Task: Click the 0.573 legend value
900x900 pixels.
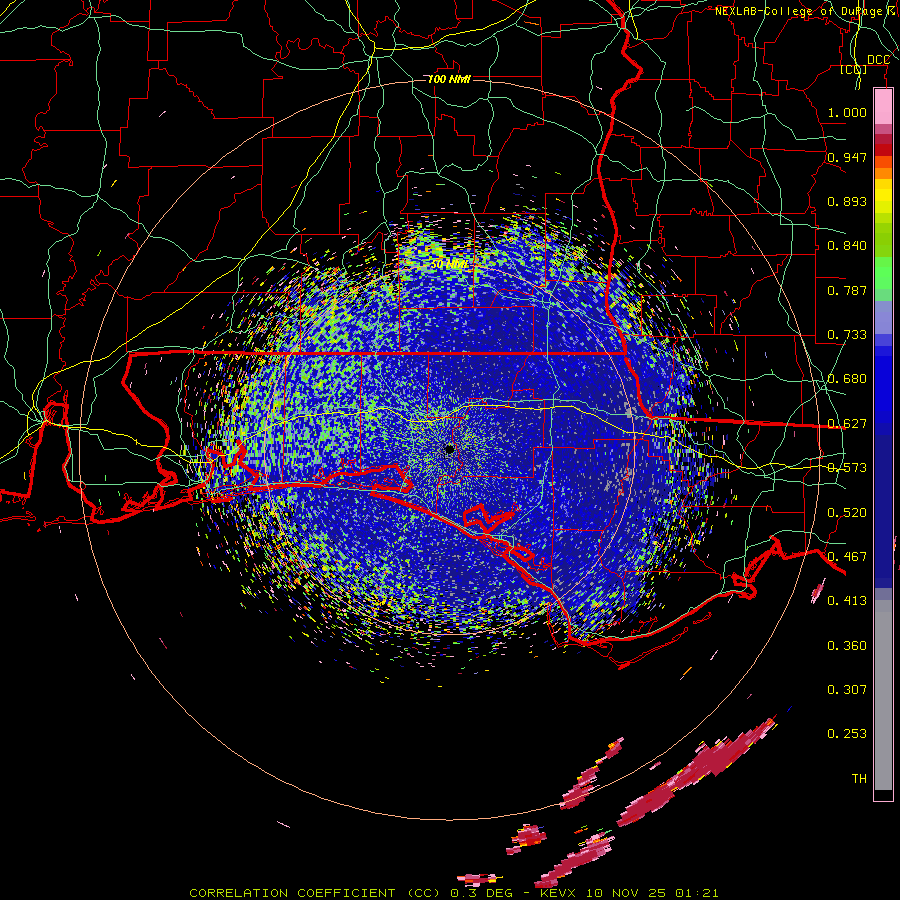Action: pos(847,468)
